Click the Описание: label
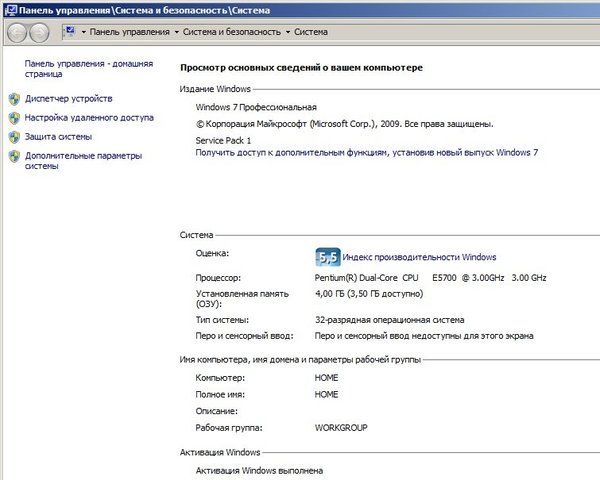The image size is (600, 480). [x=217, y=411]
